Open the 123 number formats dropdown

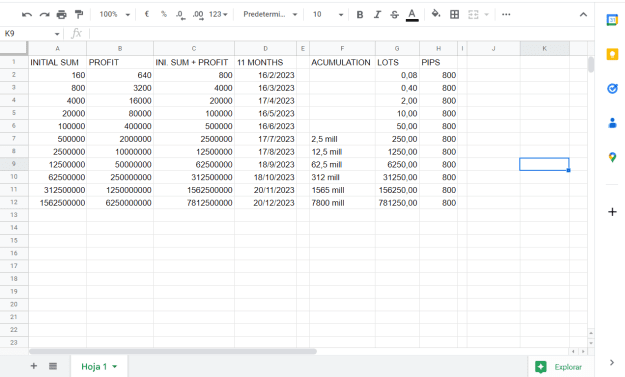pos(218,14)
